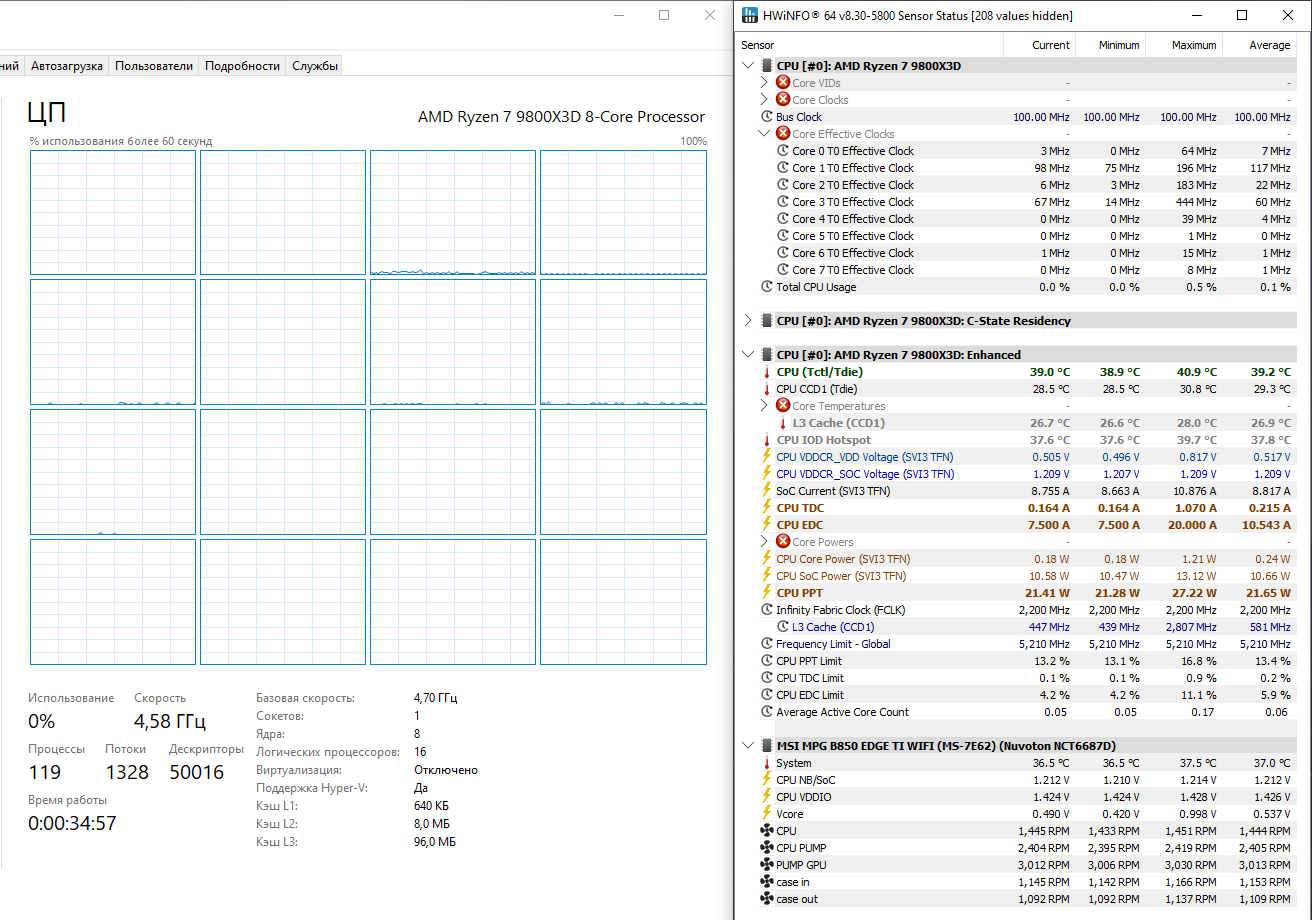Select the Core 1 T0 Effective Clock row label

[x=853, y=168]
